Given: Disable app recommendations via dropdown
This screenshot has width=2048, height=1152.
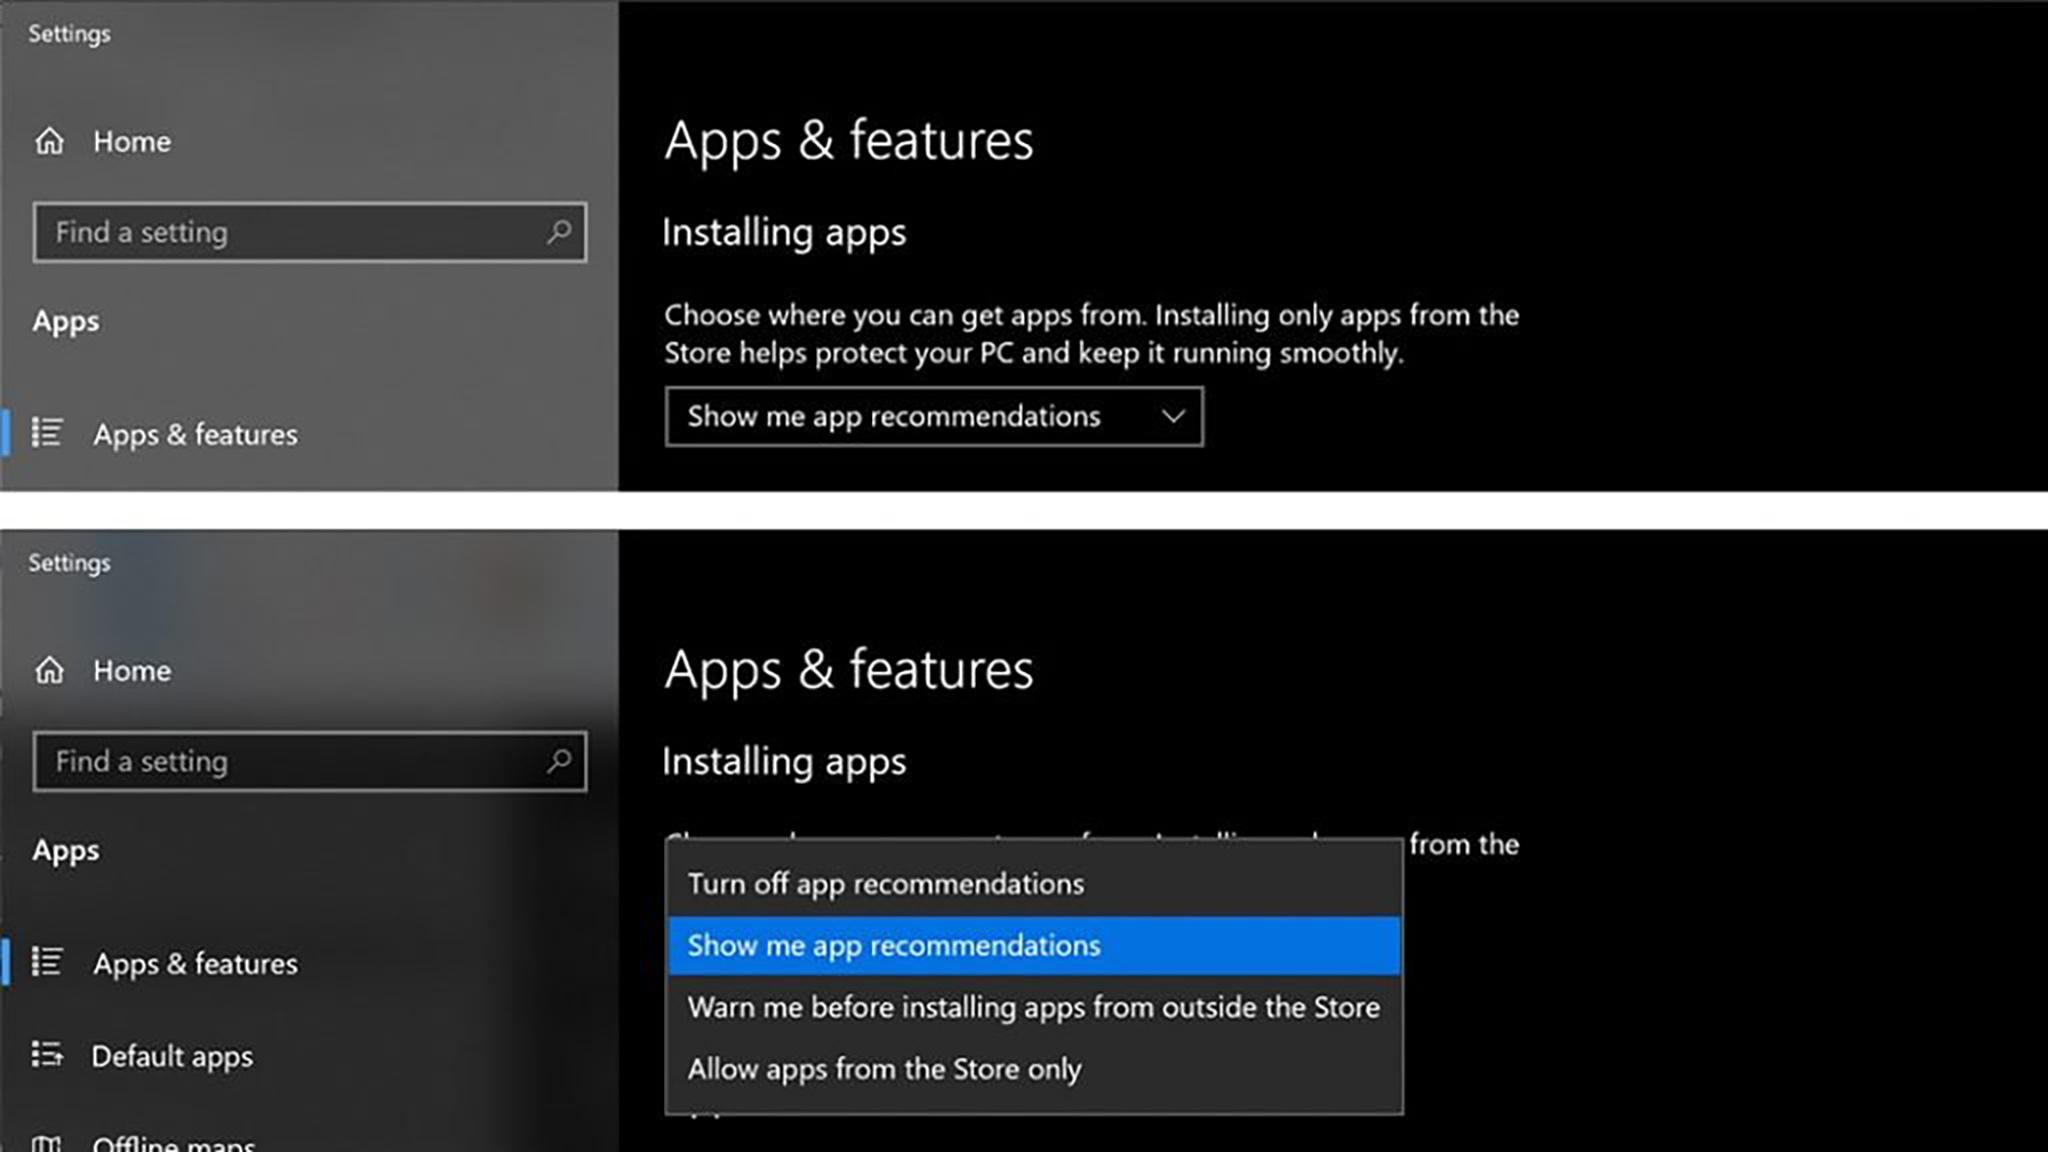Looking at the screenshot, I should 886,882.
